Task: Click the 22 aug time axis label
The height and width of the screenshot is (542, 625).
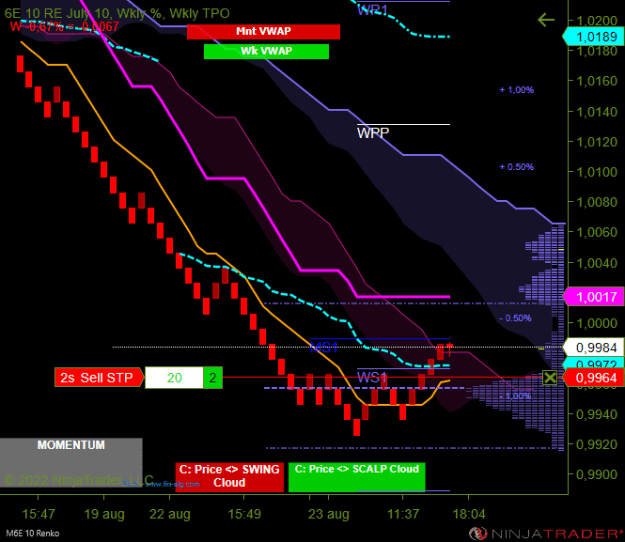Action: [x=170, y=514]
